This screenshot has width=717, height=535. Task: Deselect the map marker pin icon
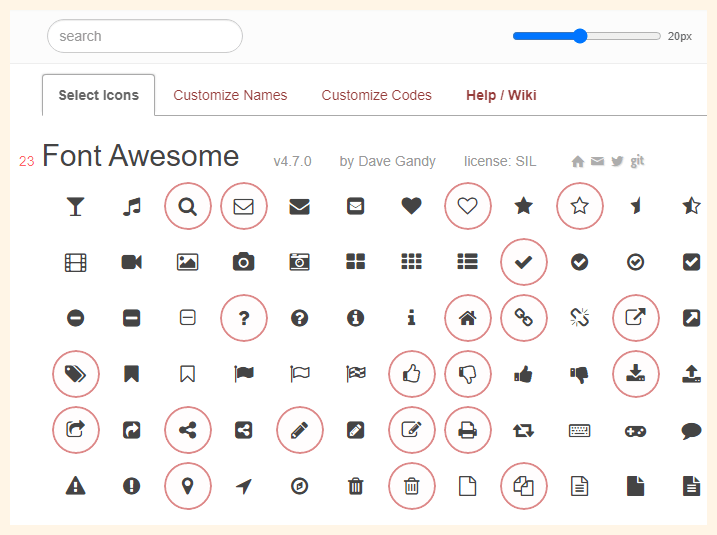click(187, 486)
